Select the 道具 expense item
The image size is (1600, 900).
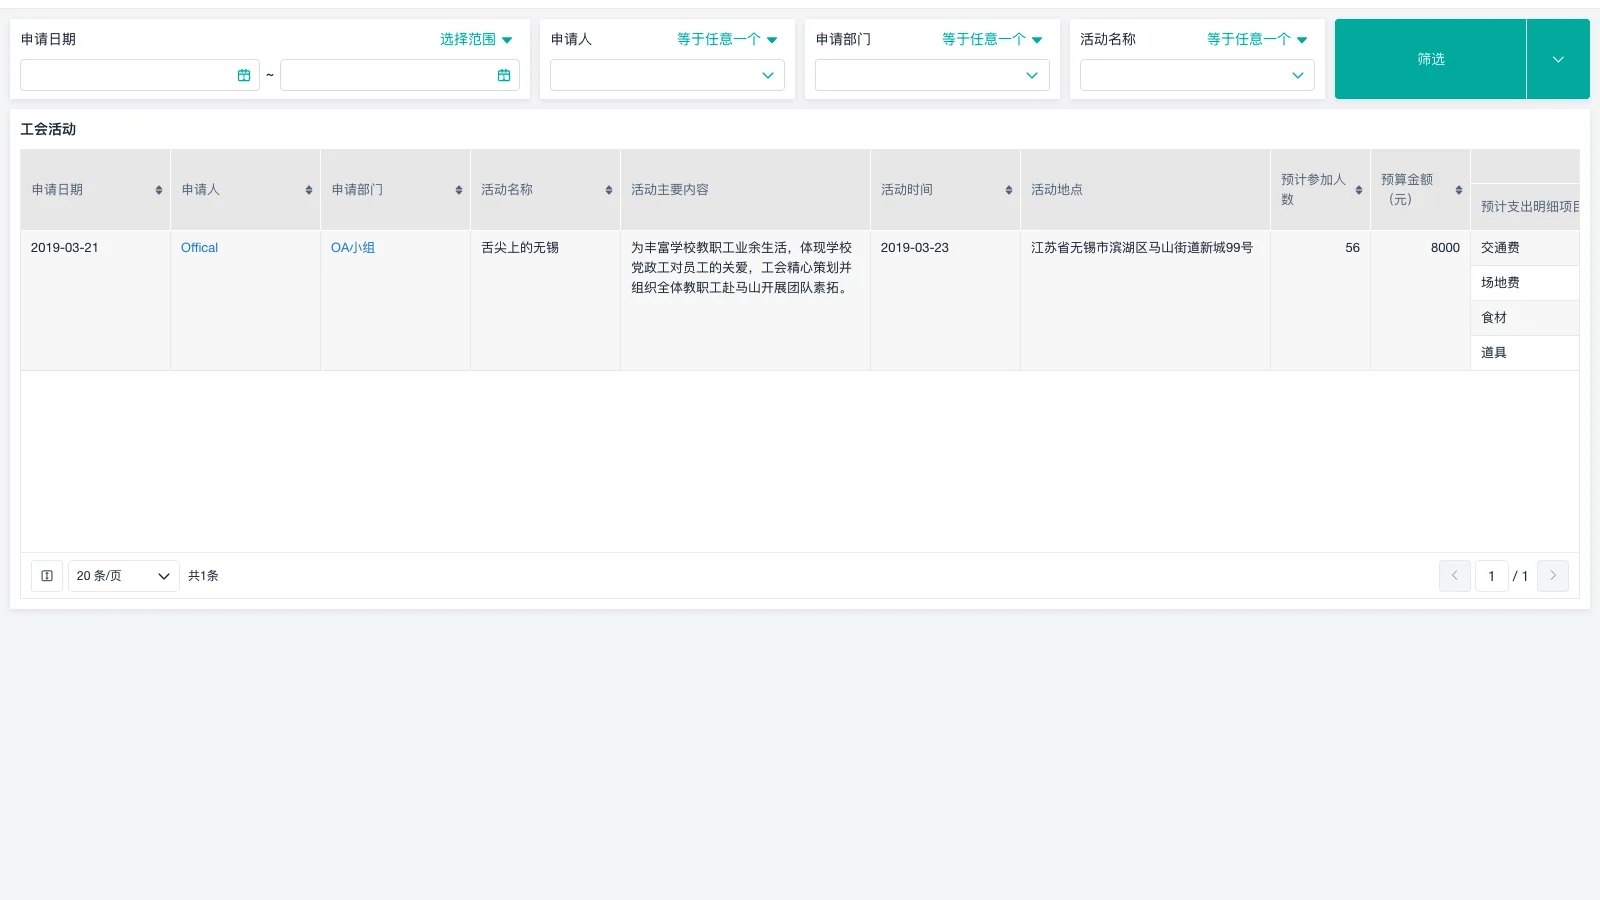(1525, 353)
